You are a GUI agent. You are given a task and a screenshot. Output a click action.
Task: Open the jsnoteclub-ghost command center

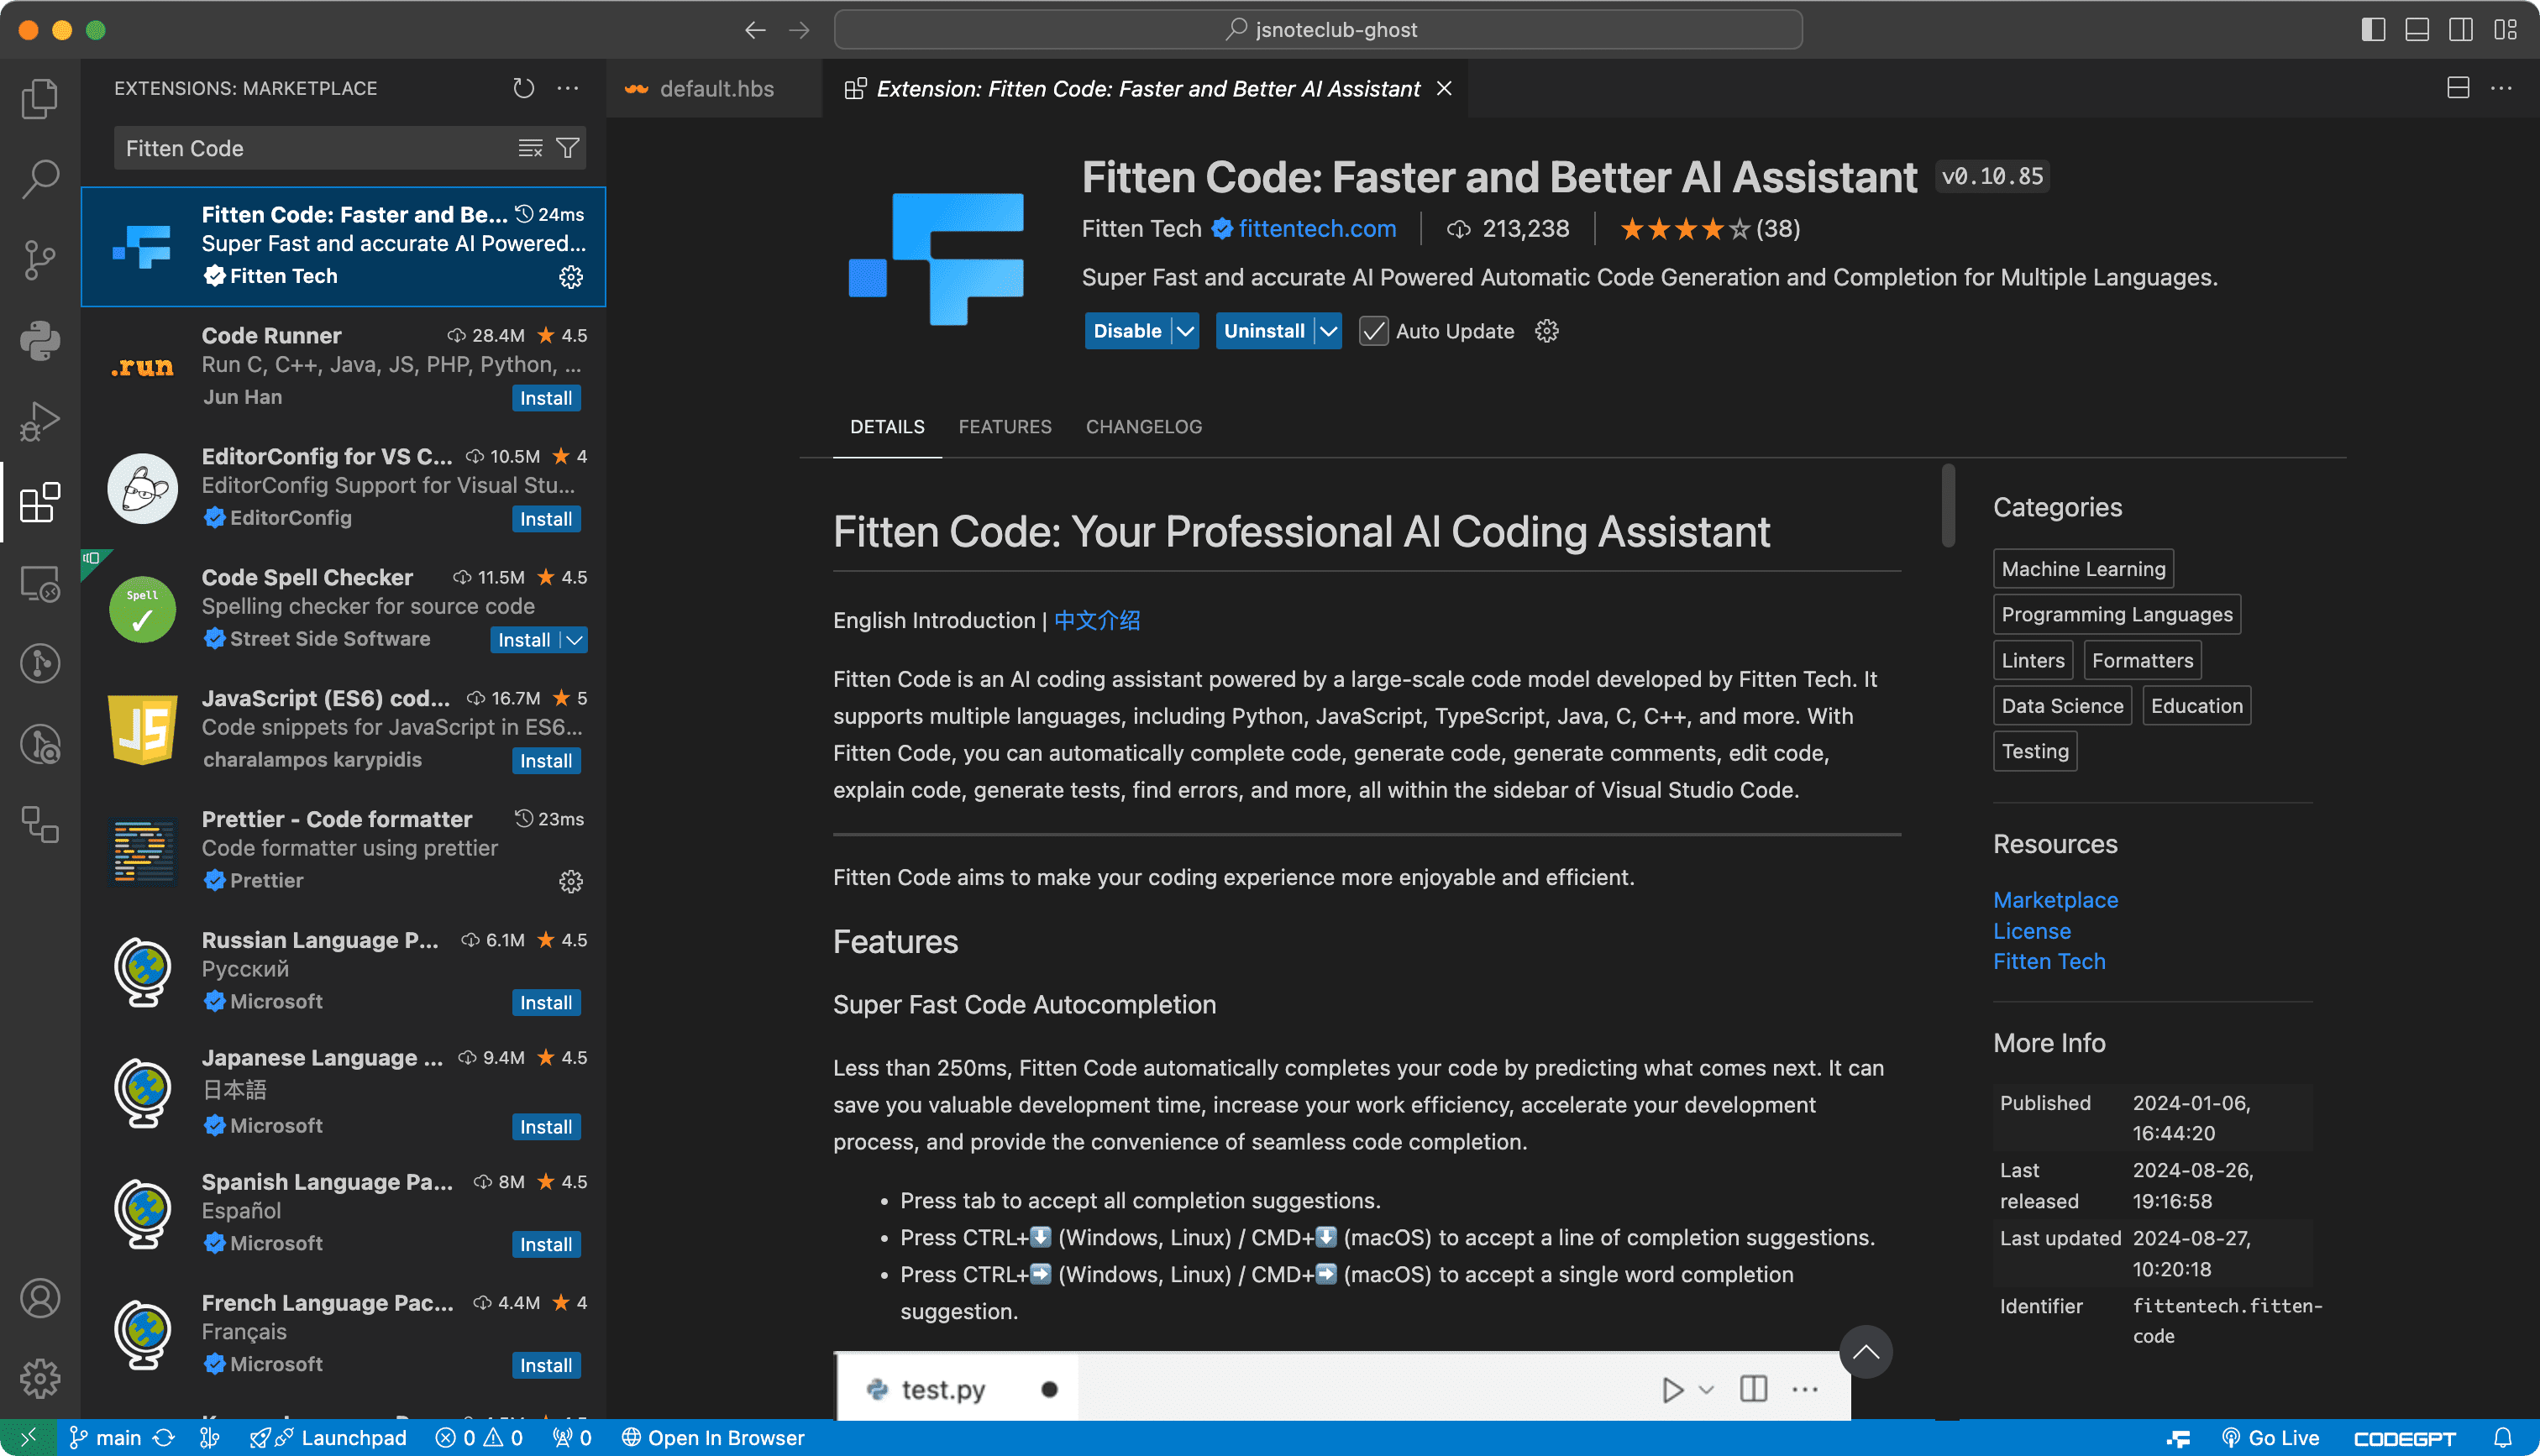point(1318,30)
